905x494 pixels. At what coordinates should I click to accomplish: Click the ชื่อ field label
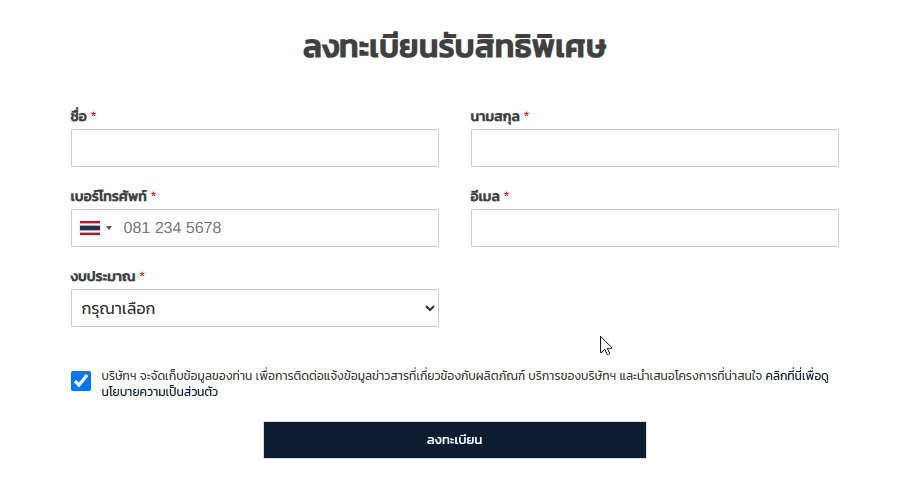point(78,116)
